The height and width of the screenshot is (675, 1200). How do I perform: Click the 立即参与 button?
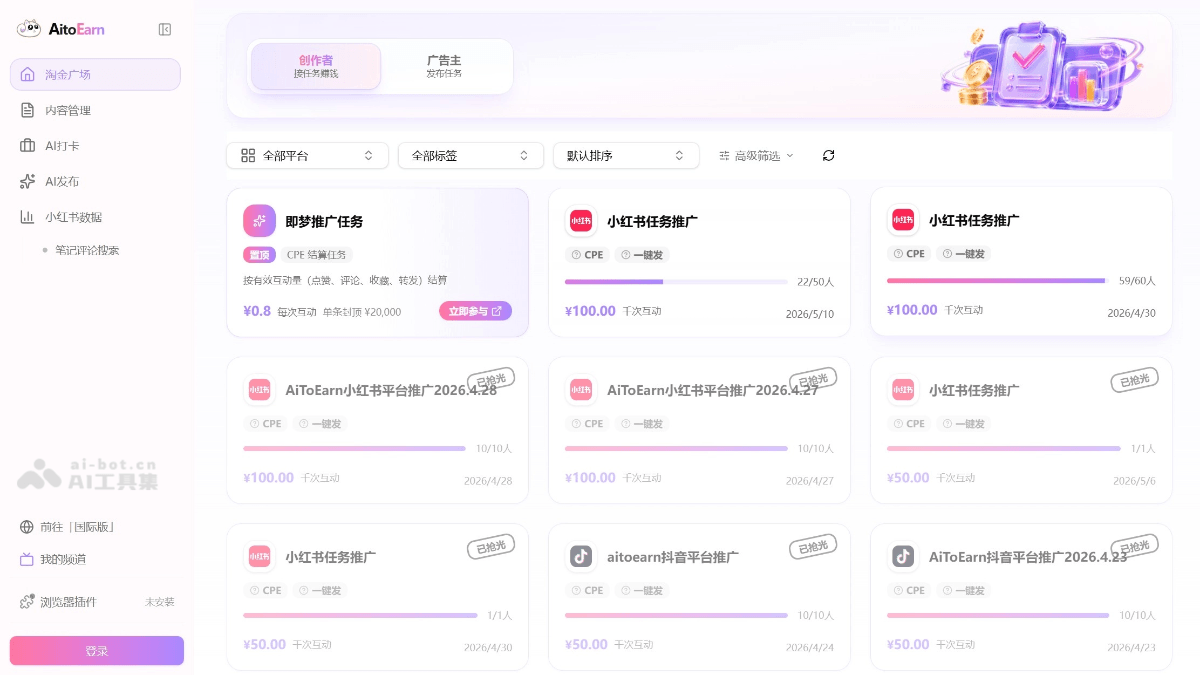(x=475, y=311)
